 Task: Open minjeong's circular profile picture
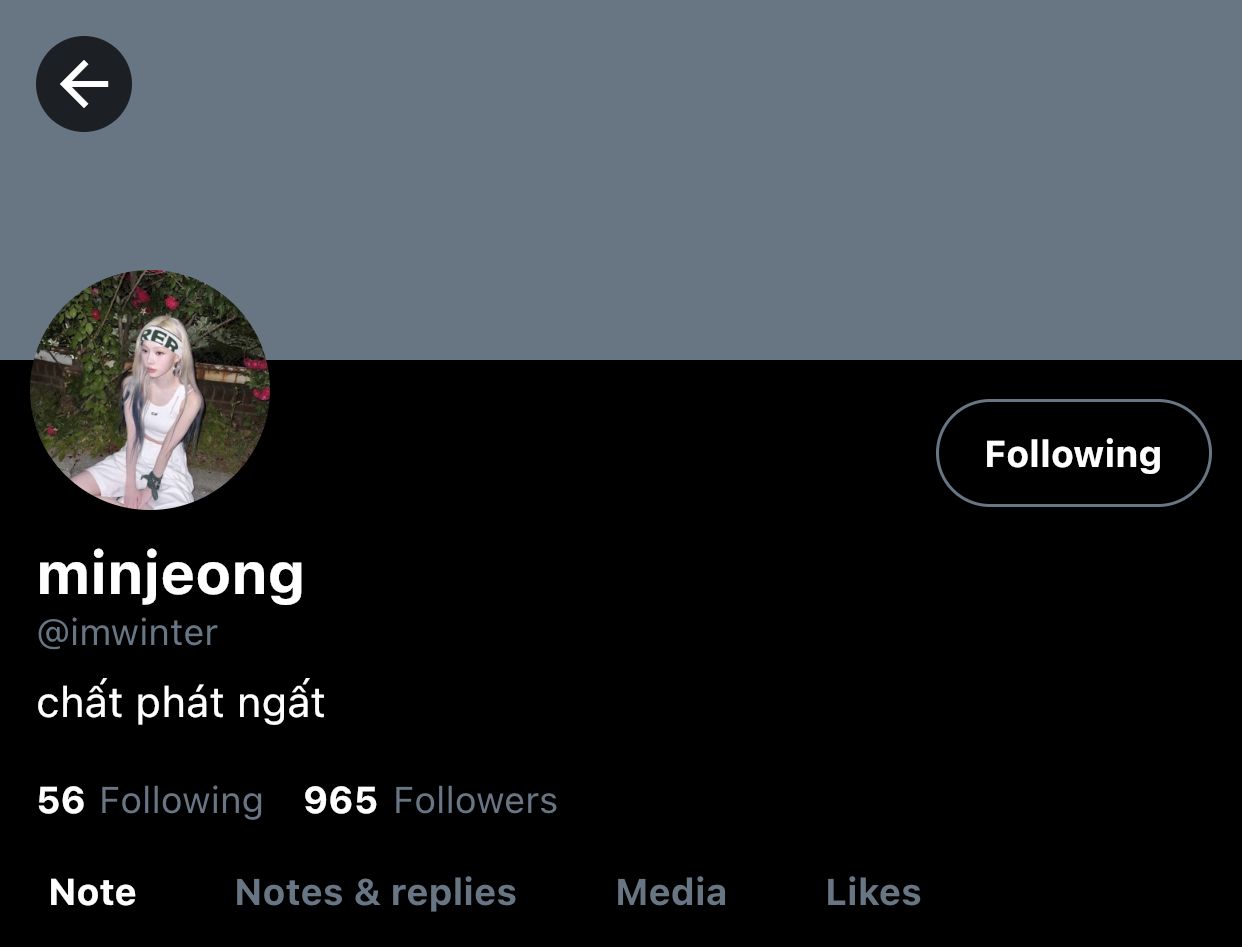150,390
